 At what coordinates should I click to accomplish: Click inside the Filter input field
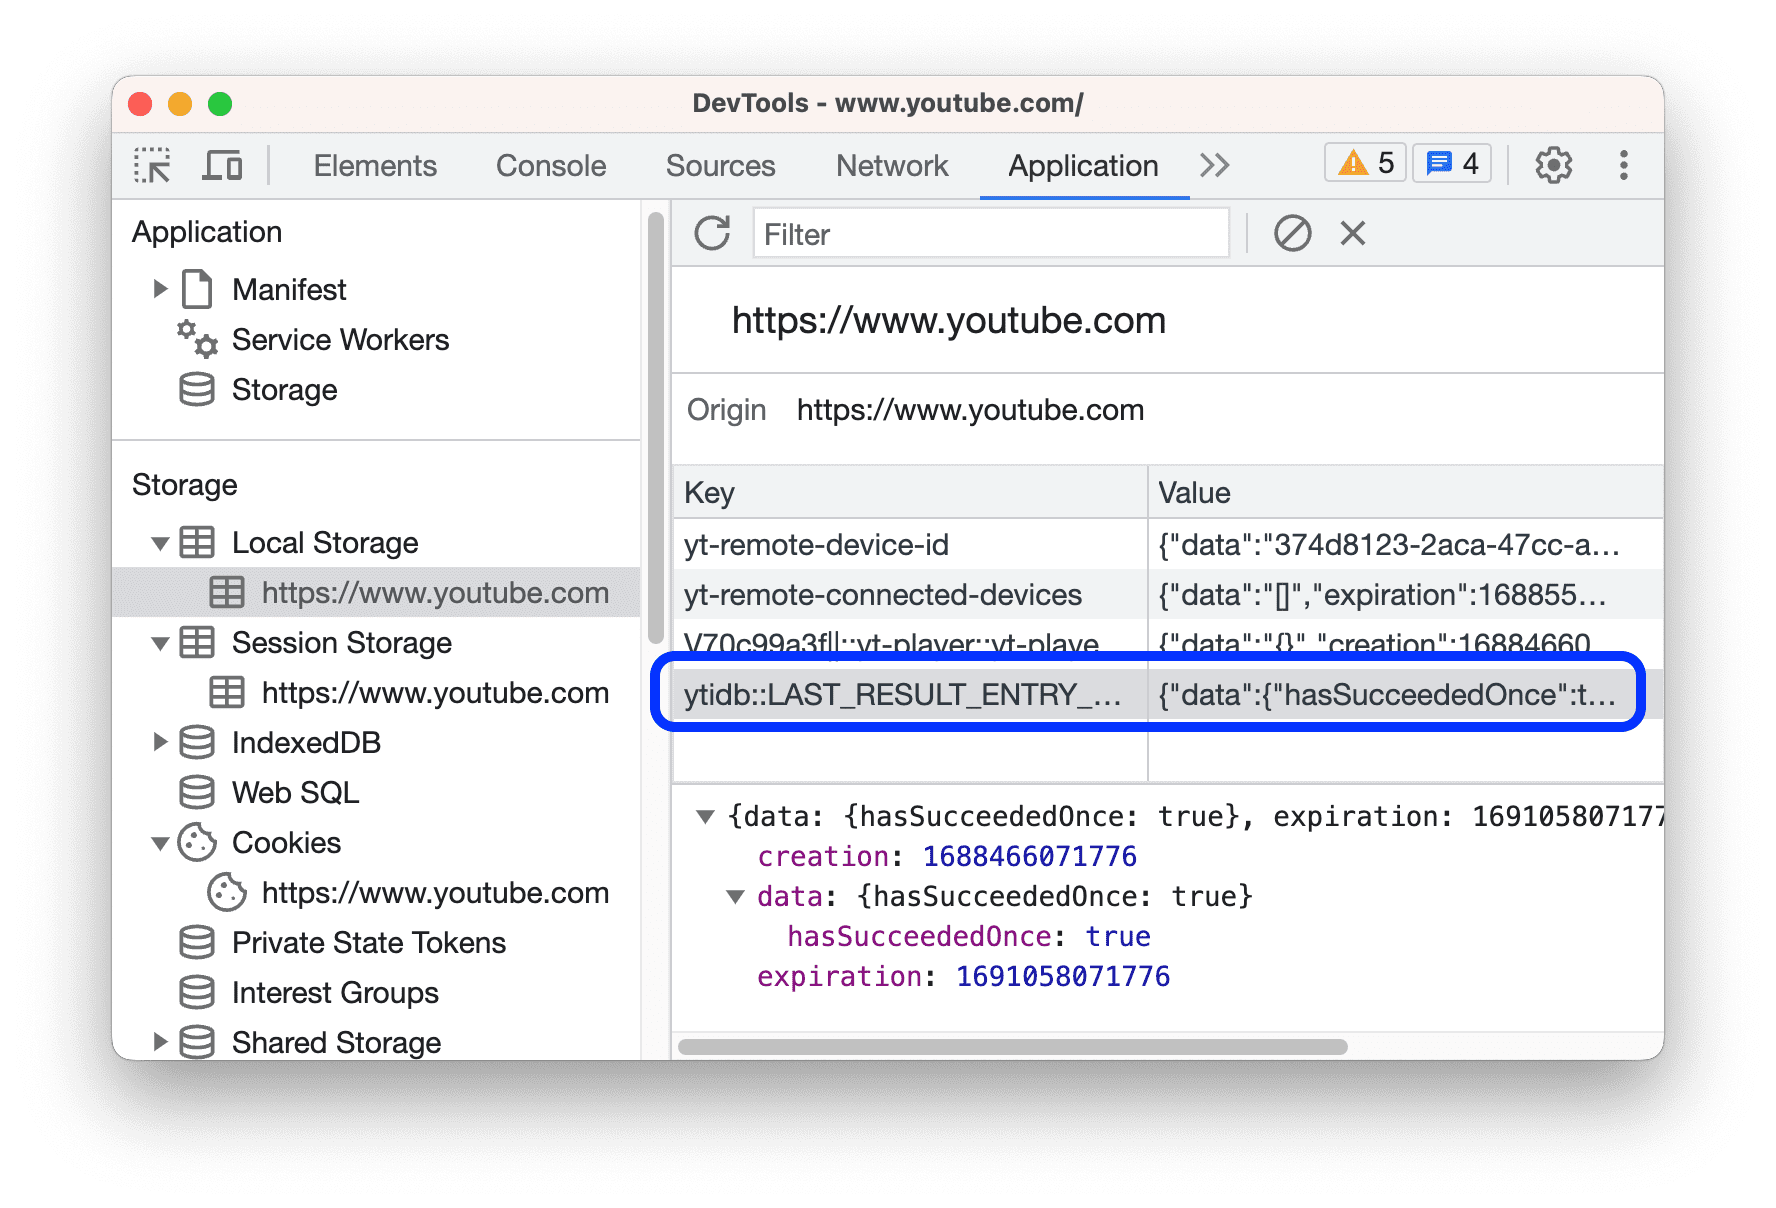[x=990, y=233]
